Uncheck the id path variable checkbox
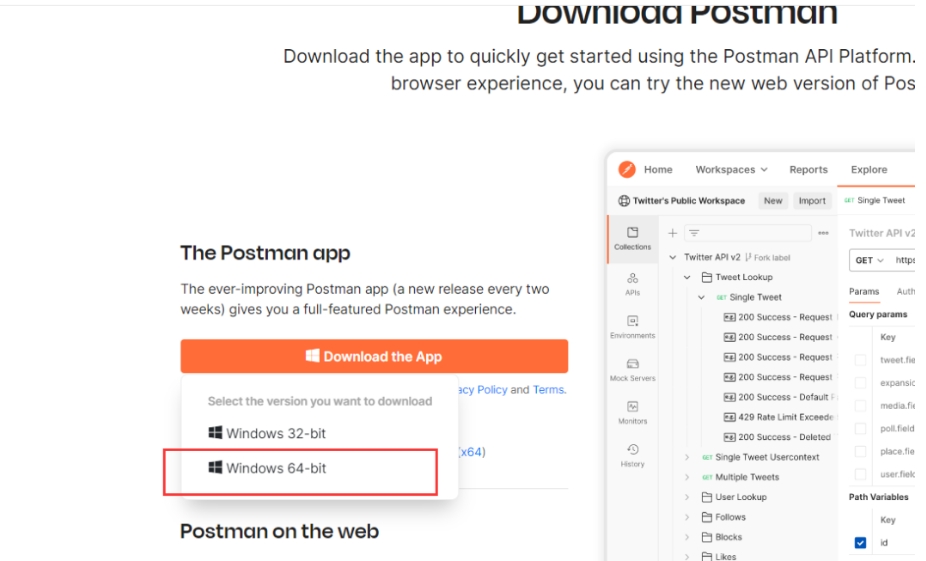Screen dimensions: 926x561 pos(860,543)
